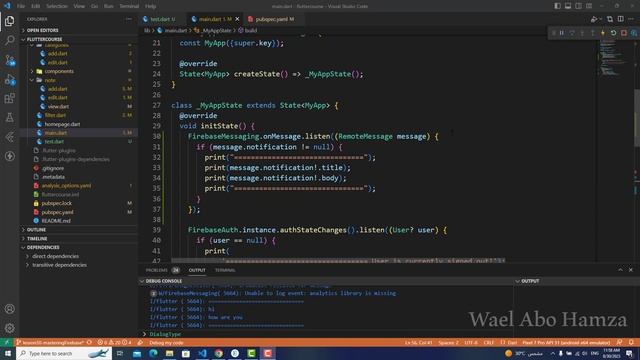Switch to pubspec.yaml editor tab
The image size is (640, 360).
pyautogui.click(x=274, y=19)
